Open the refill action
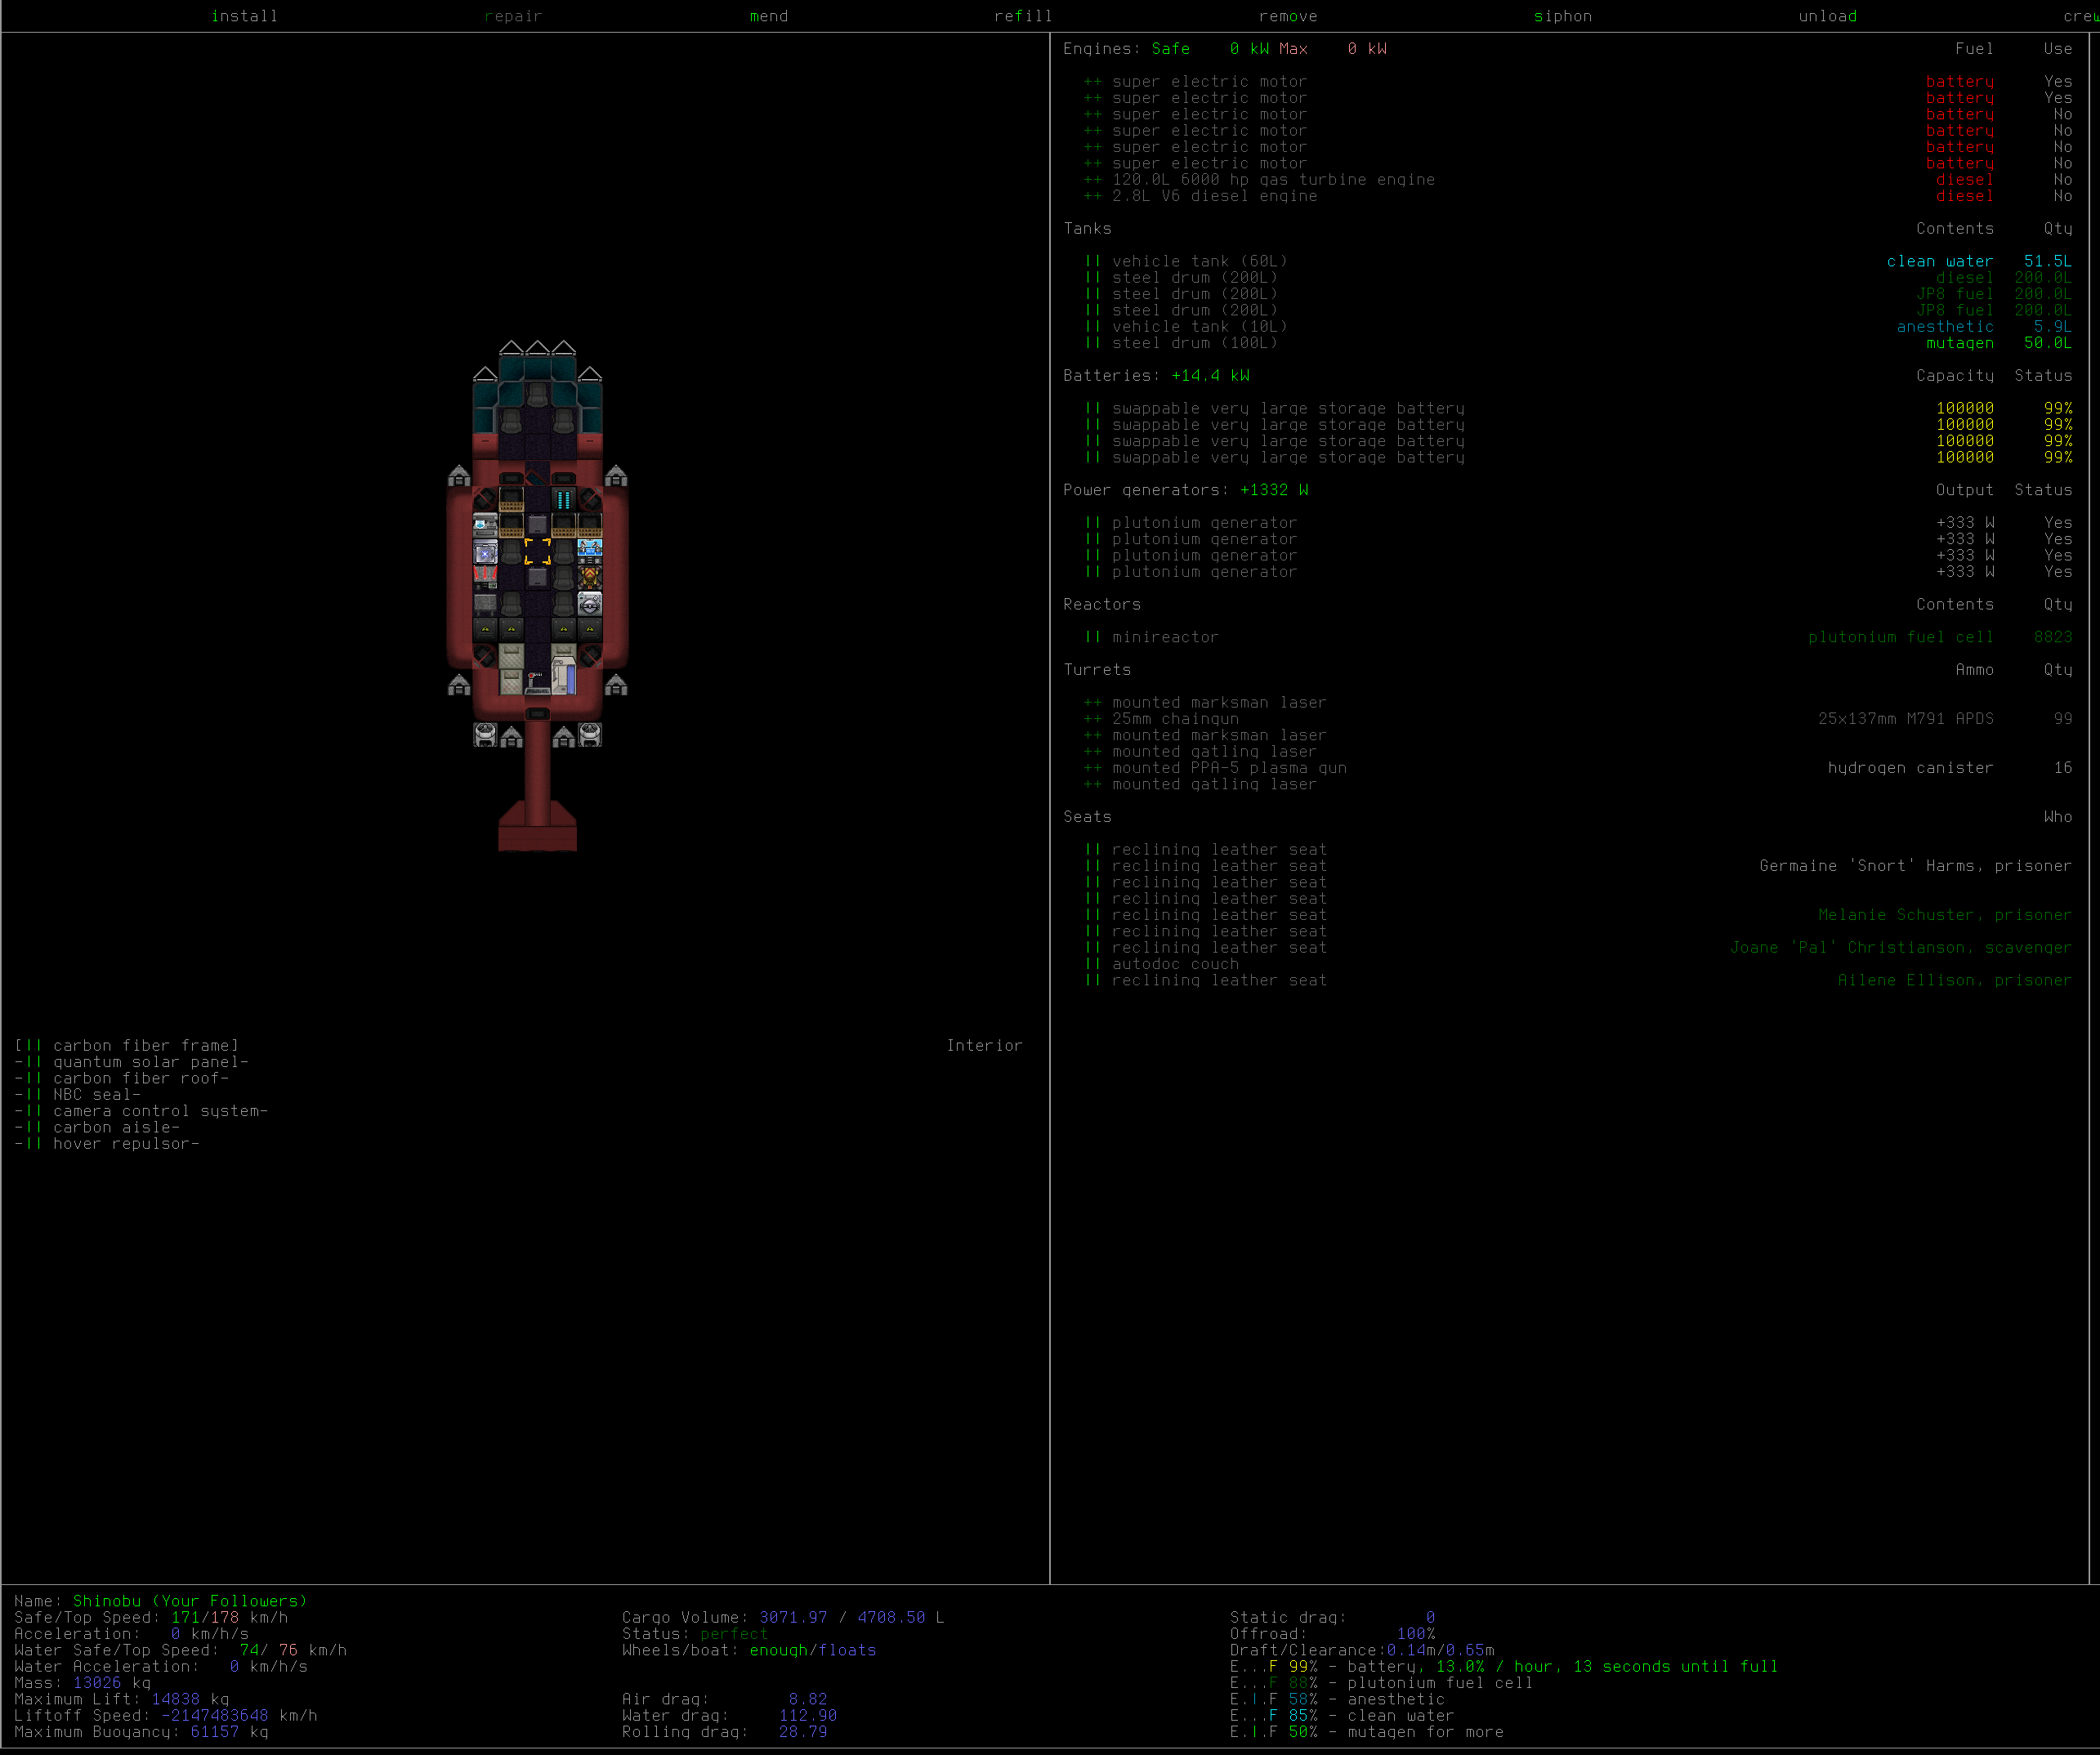This screenshot has height=1755, width=2100. tap(1023, 16)
